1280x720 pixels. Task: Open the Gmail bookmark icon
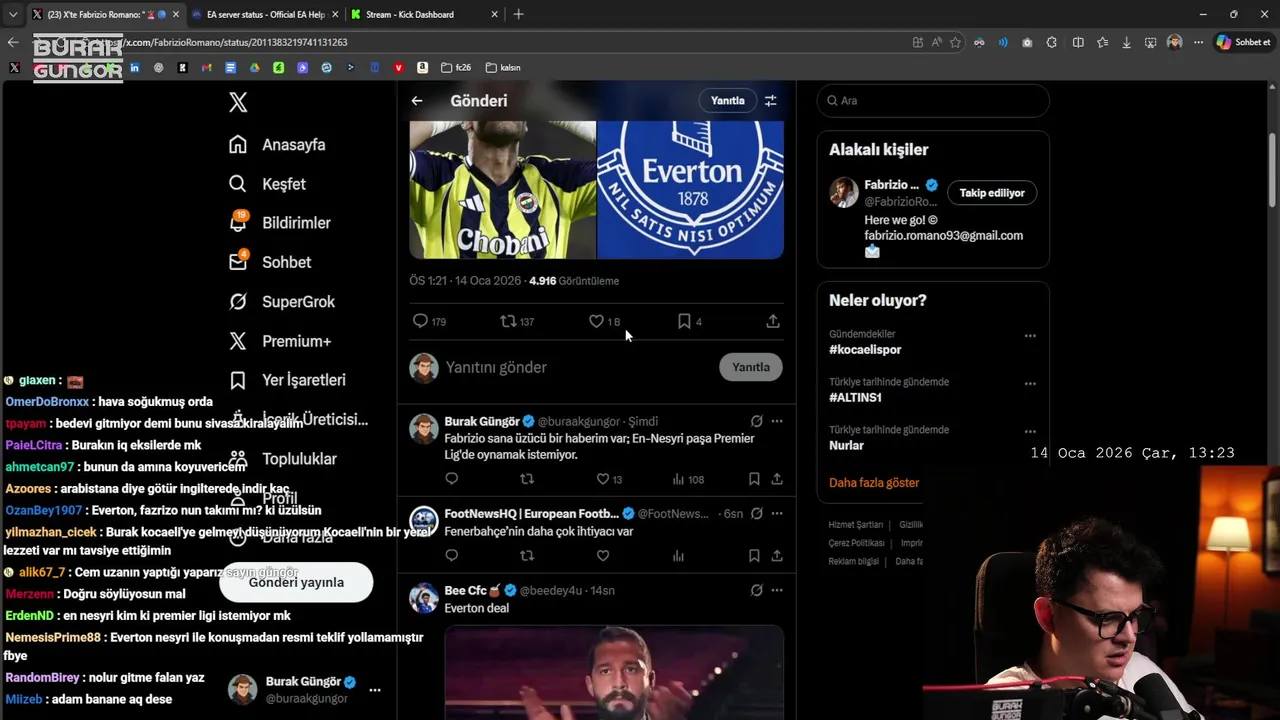[206, 68]
